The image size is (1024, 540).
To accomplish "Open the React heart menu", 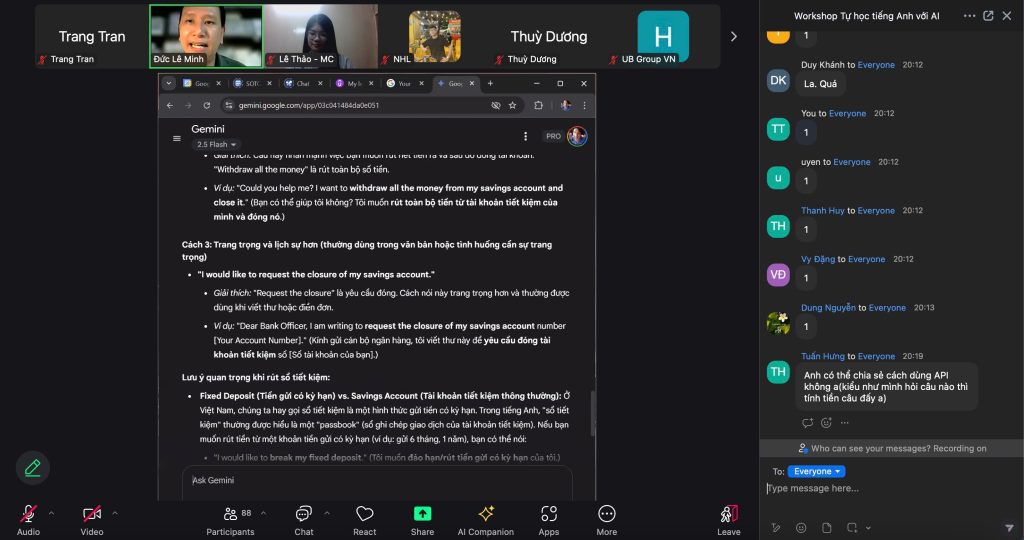I will click(x=364, y=520).
